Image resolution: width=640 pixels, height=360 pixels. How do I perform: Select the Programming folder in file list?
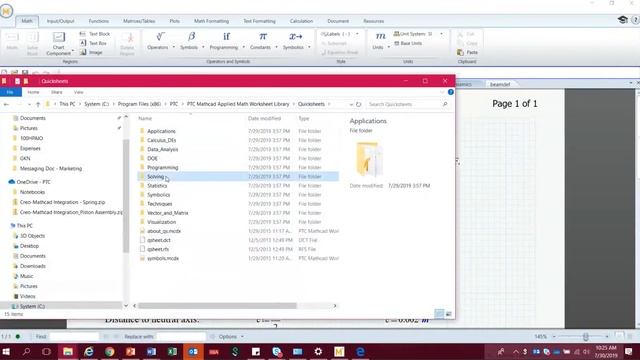(x=162, y=167)
